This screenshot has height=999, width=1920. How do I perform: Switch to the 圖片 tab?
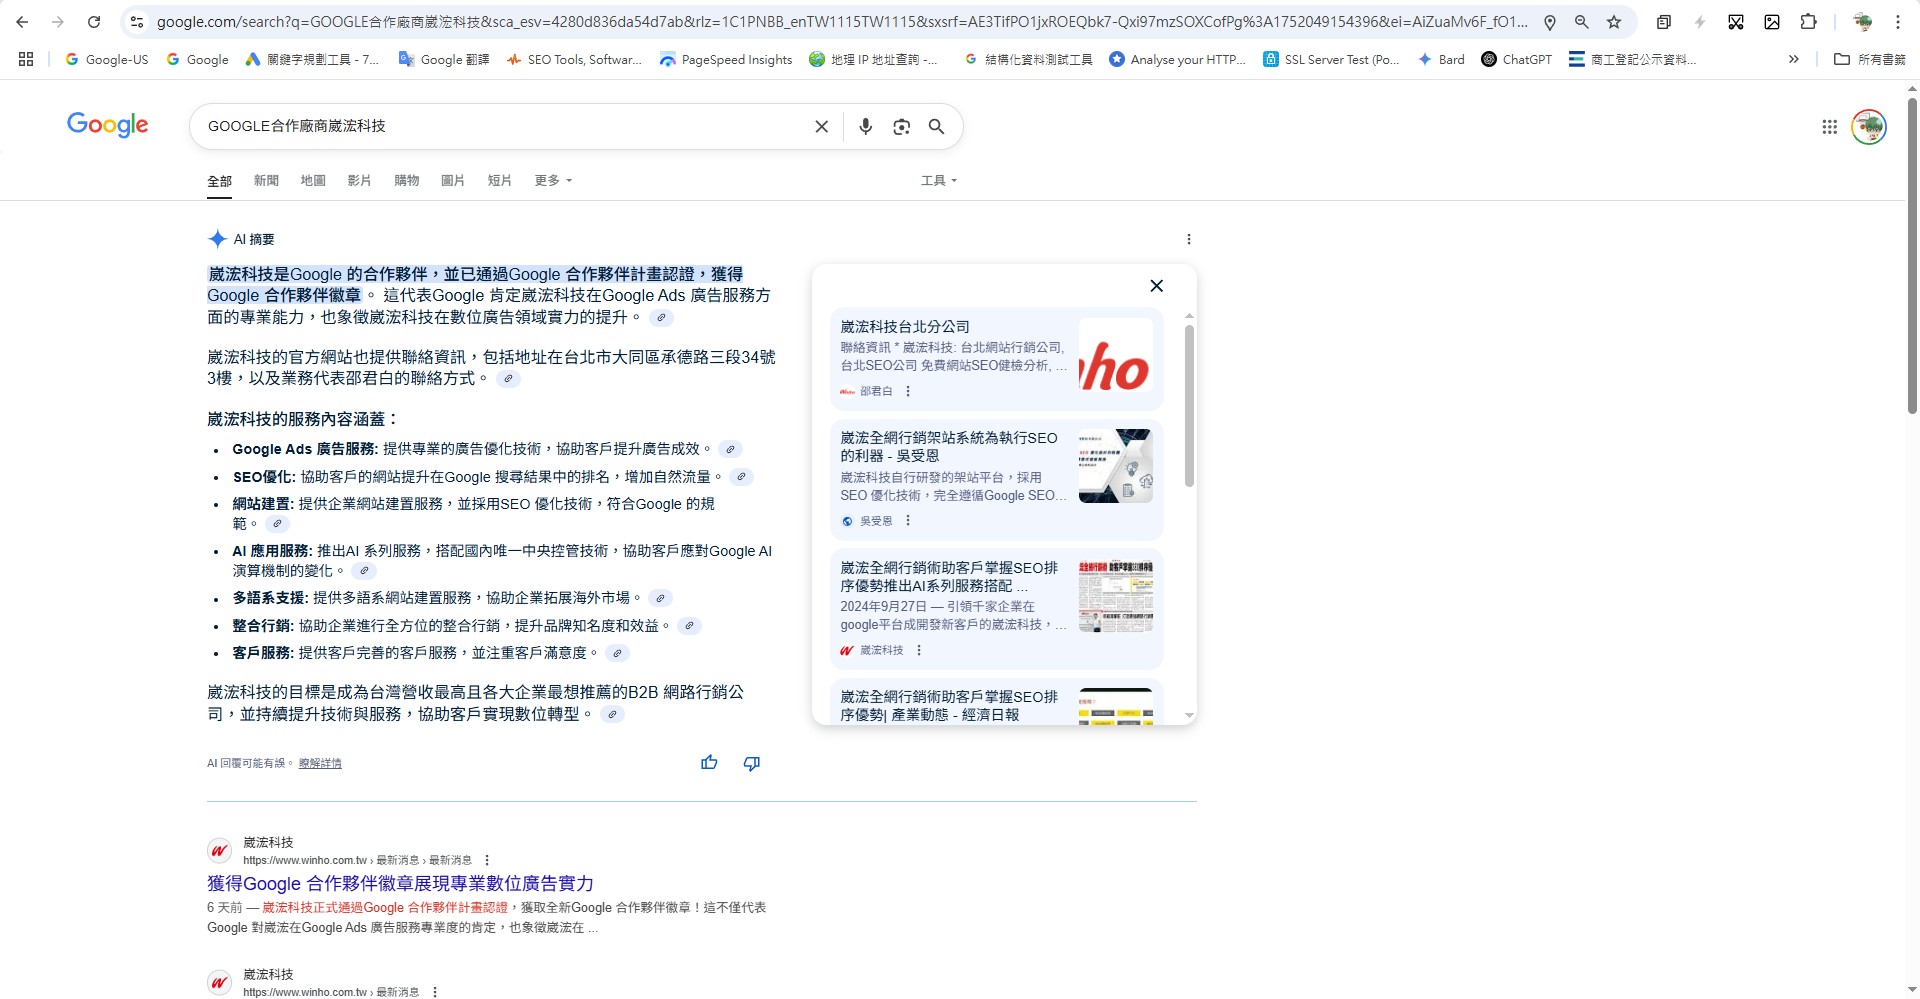tap(453, 181)
